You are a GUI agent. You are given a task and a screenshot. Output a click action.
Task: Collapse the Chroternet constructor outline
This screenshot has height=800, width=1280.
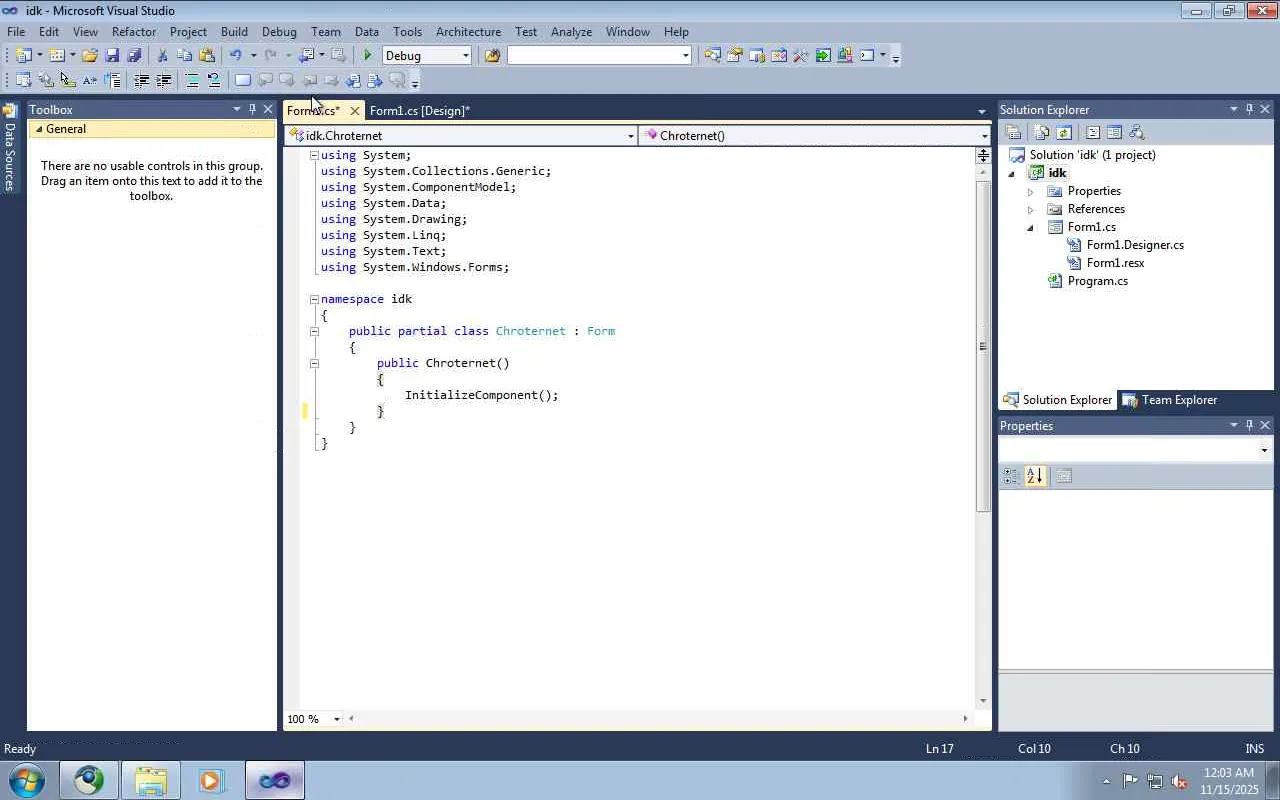tap(314, 363)
